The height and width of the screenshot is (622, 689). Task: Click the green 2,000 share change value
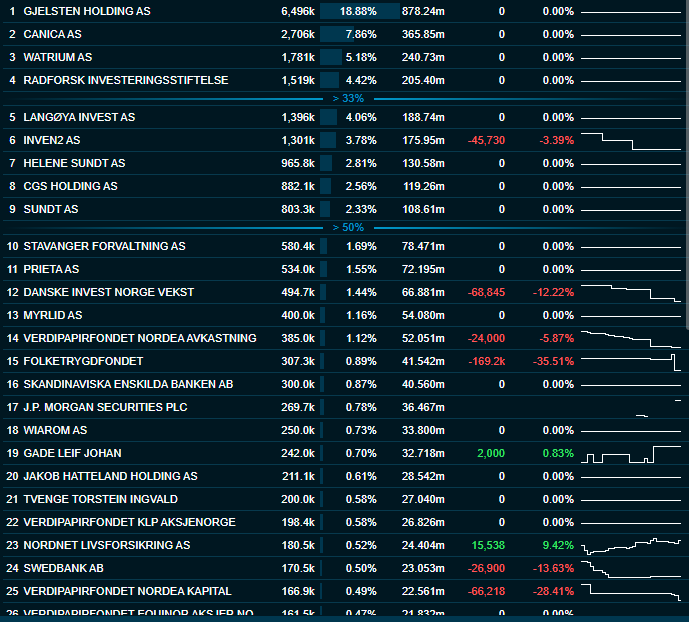click(x=491, y=453)
